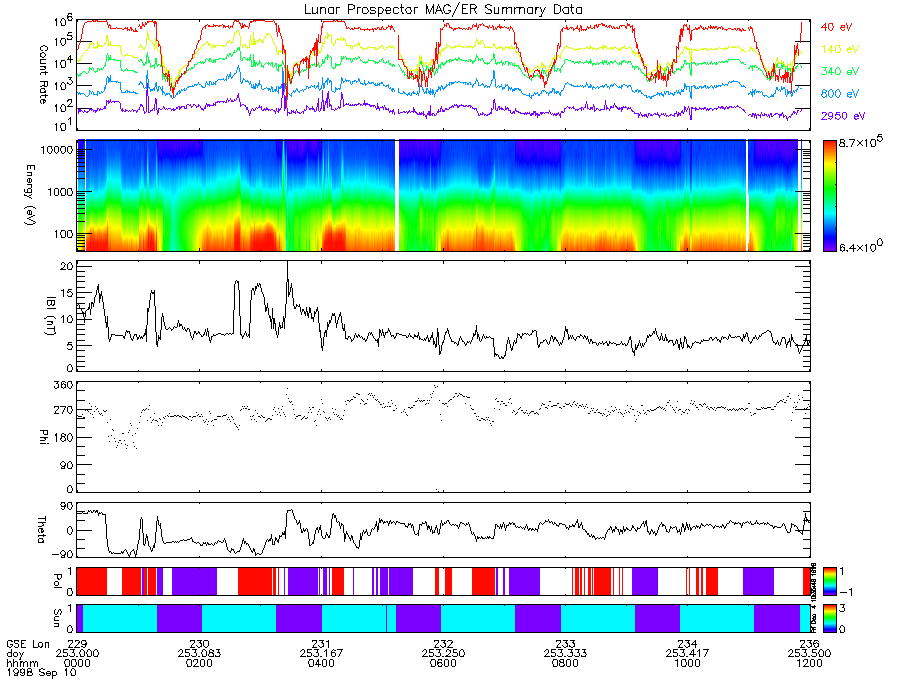The width and height of the screenshot is (900, 700).
Task: Click the '8.7×10^5' color bar maximum
Action: tap(860, 142)
